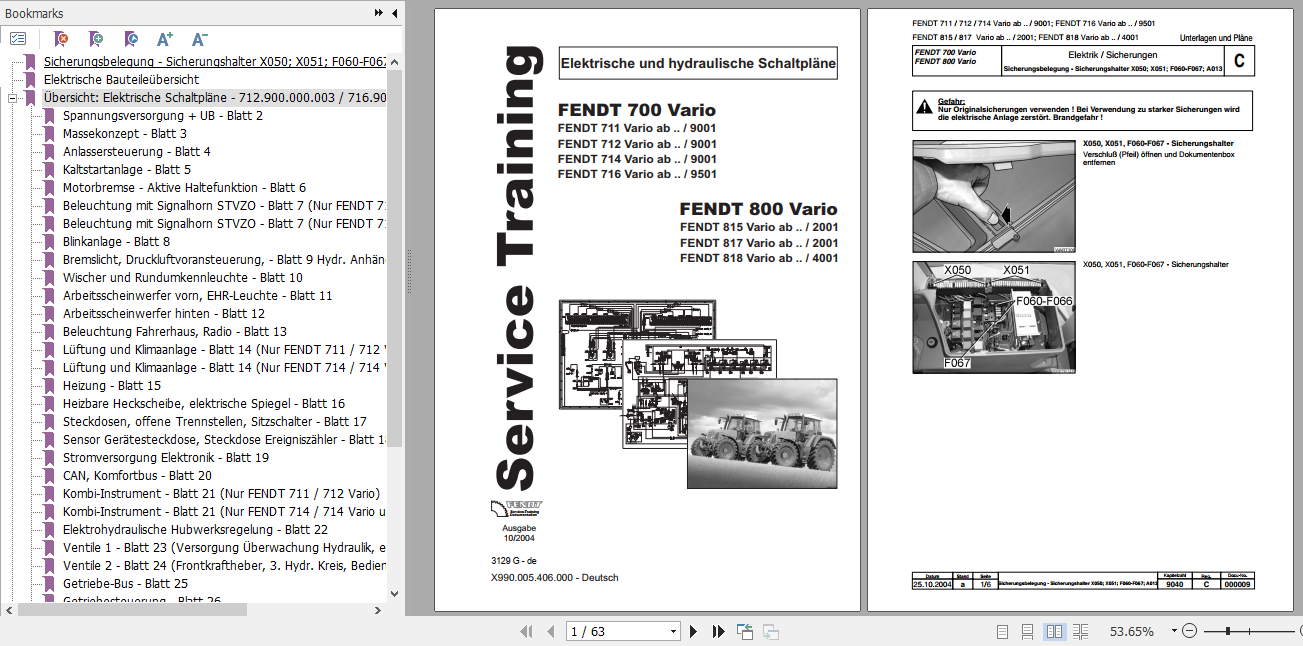Go to Ventile 1 - Blatt 23 bookmark
The width and height of the screenshot is (1303, 646).
(x=224, y=548)
